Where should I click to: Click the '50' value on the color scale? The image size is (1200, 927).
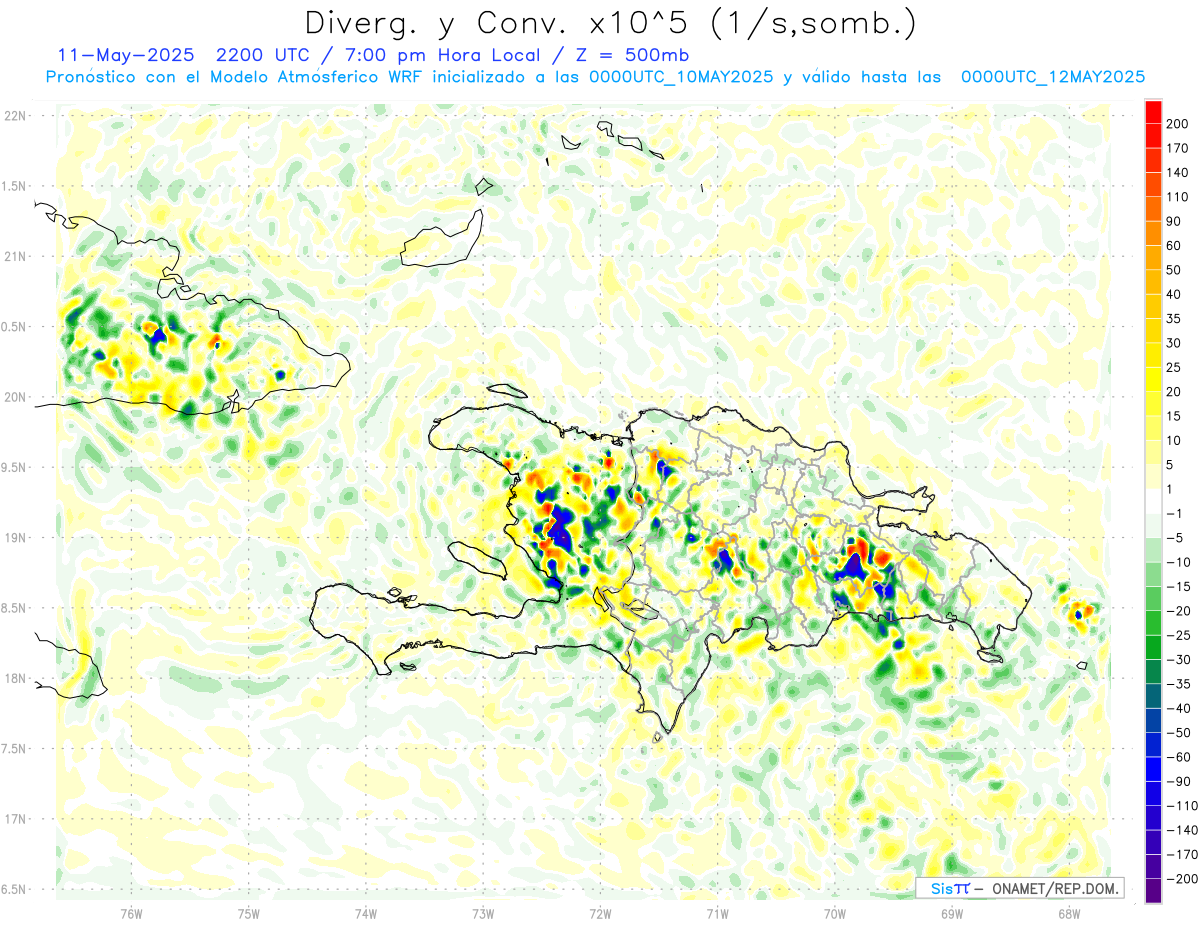(1175, 270)
